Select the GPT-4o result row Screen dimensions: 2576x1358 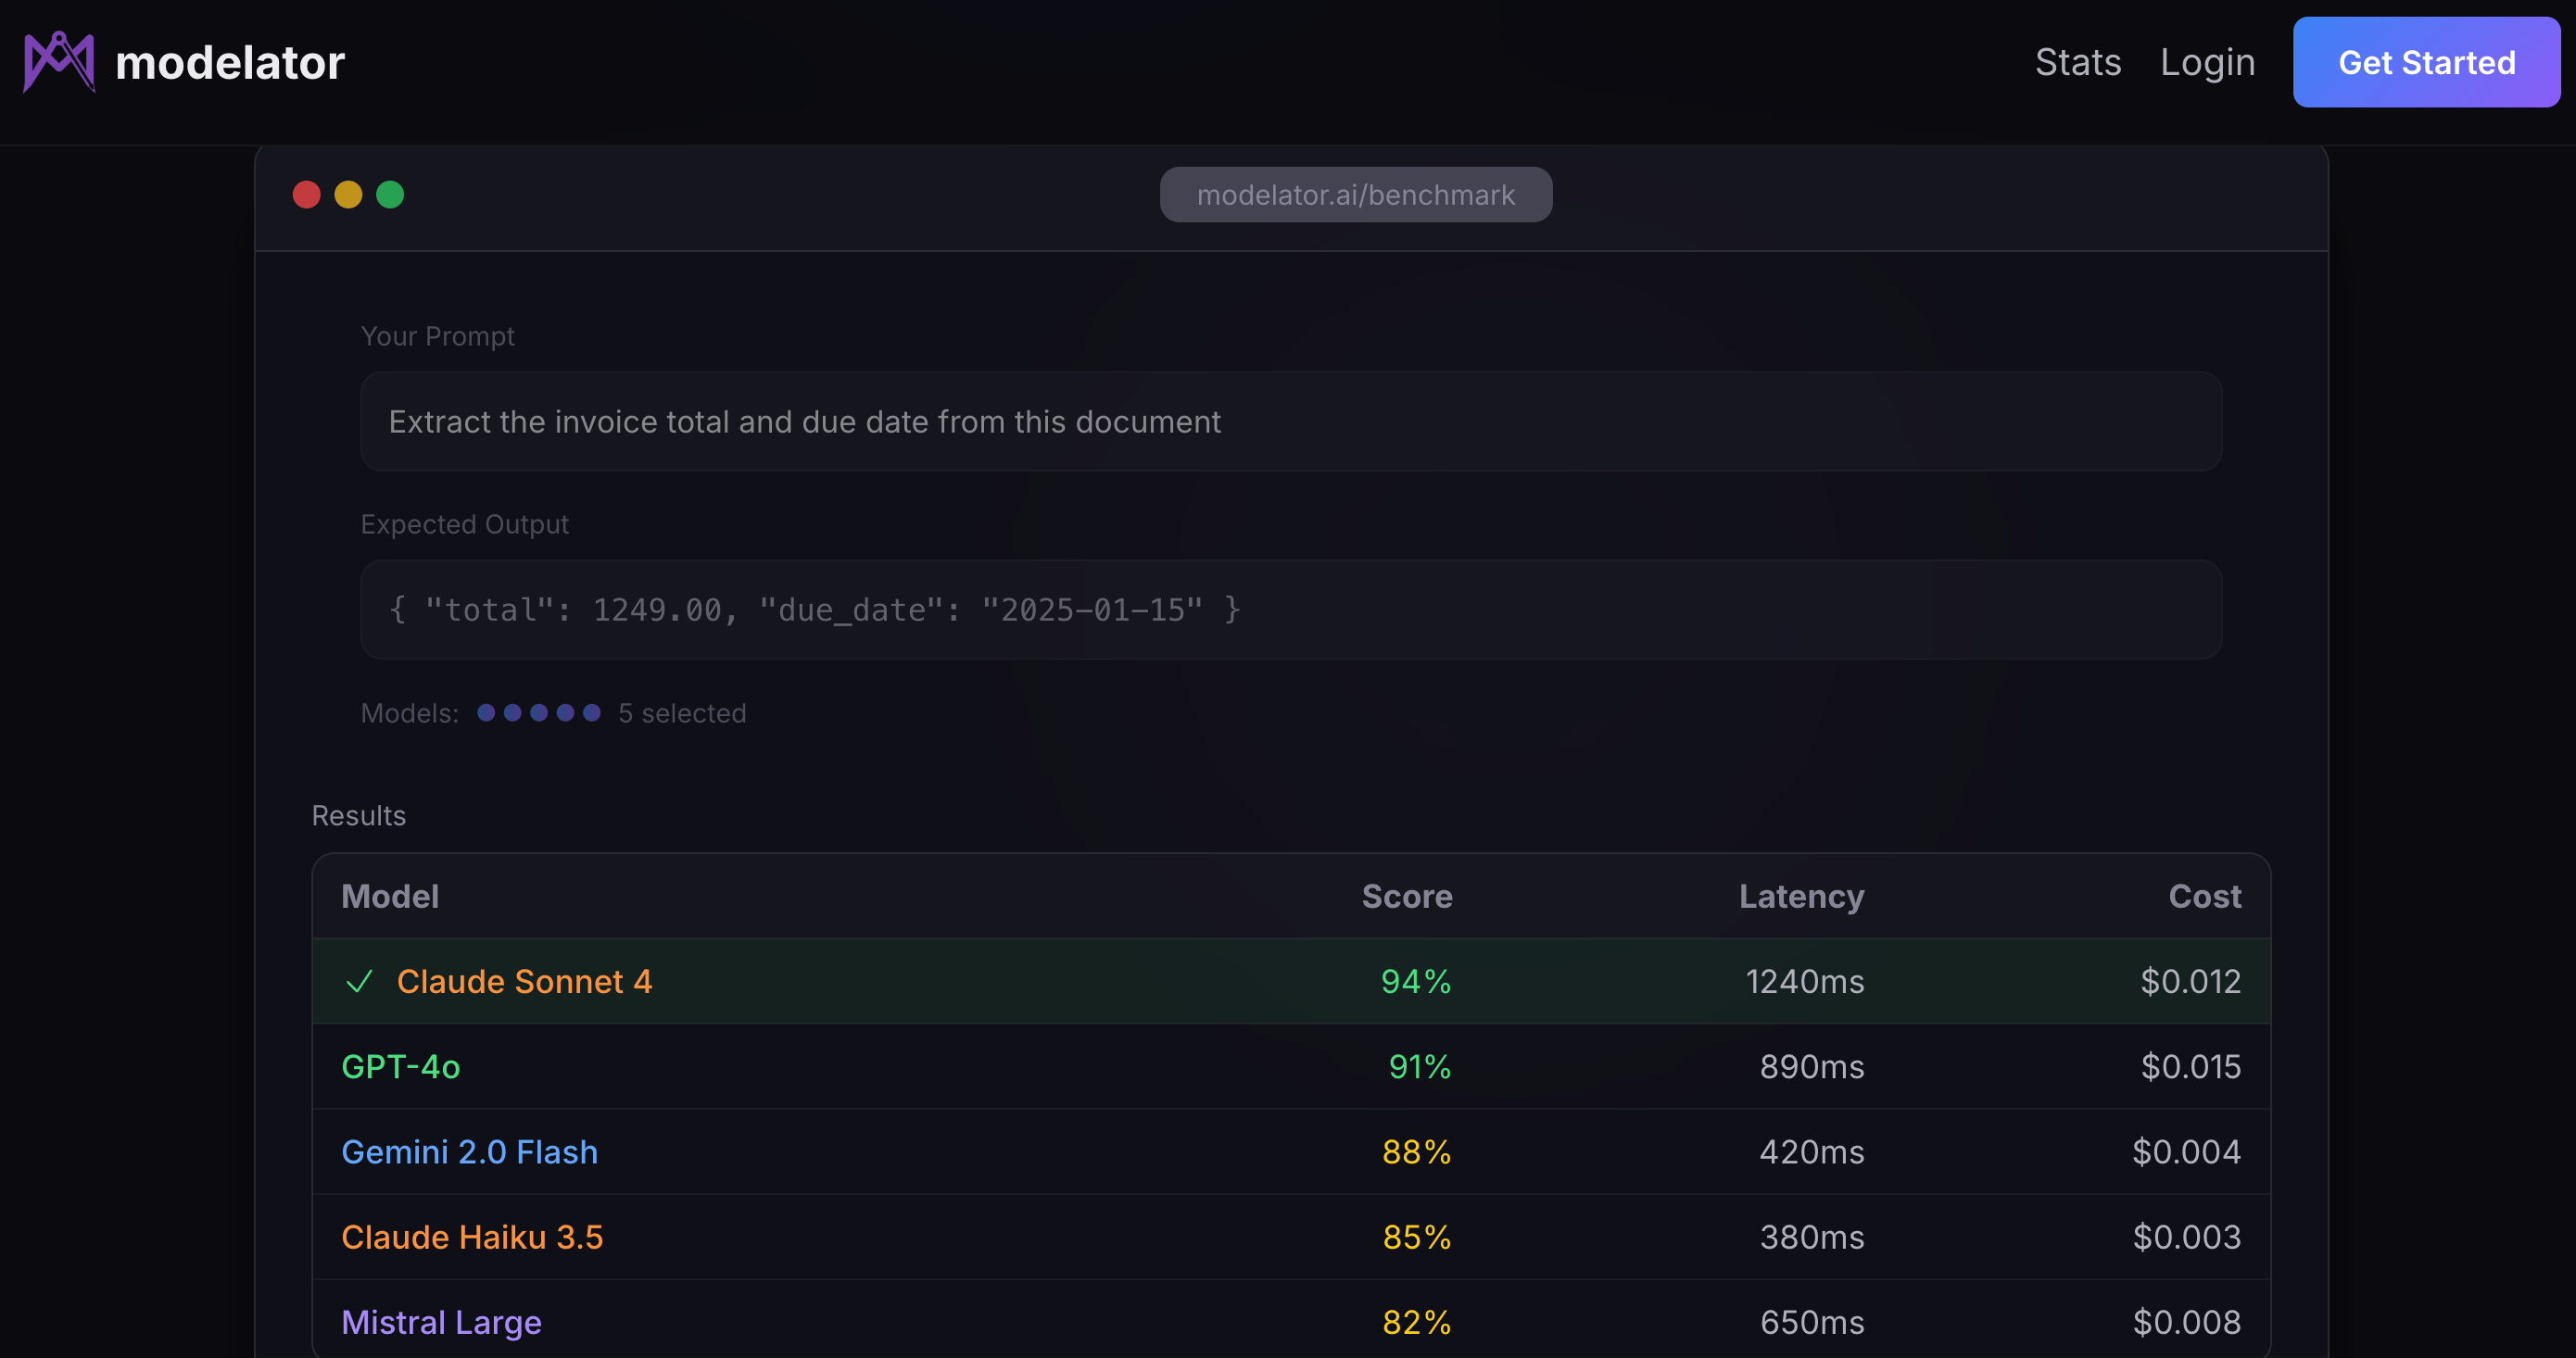pyautogui.click(x=400, y=1066)
